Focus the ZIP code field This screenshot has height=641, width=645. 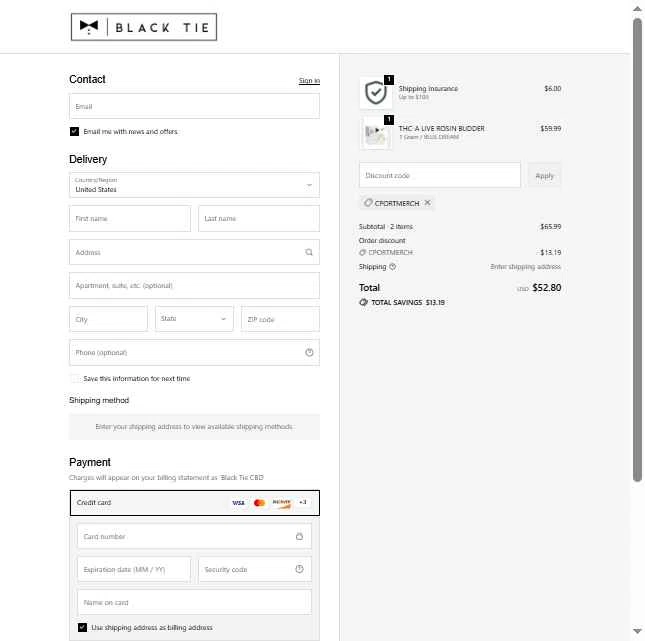coord(280,319)
